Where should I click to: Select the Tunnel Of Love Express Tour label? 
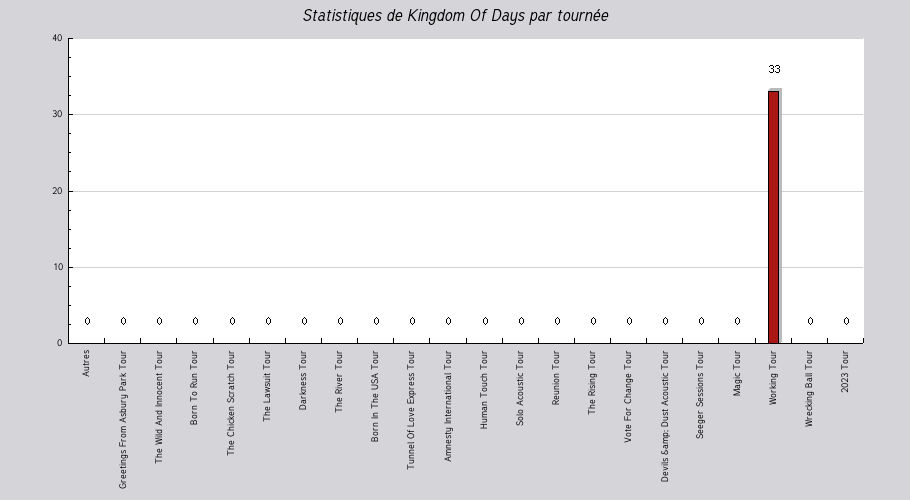coord(410,410)
